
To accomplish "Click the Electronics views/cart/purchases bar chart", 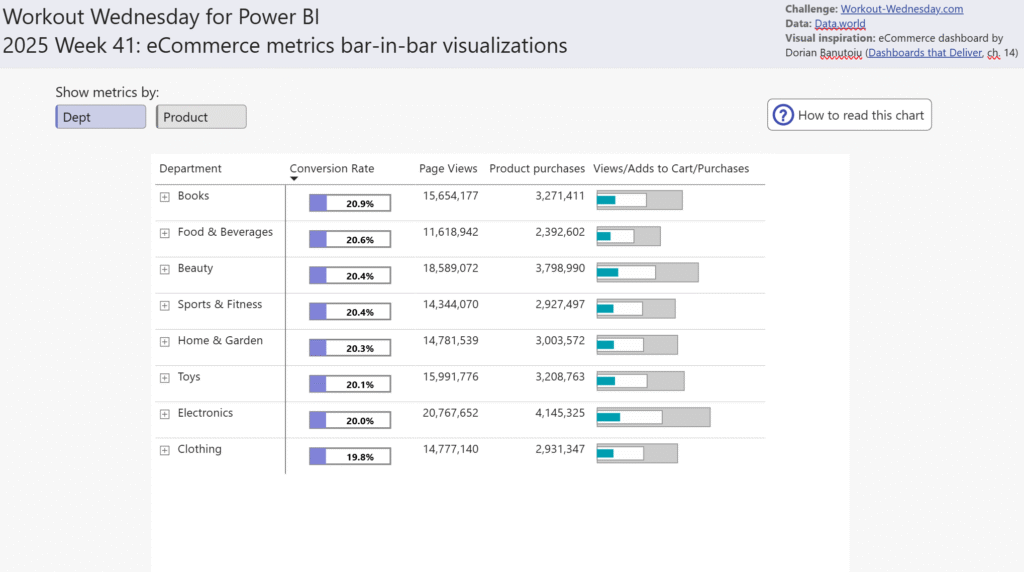I will pyautogui.click(x=653, y=417).
